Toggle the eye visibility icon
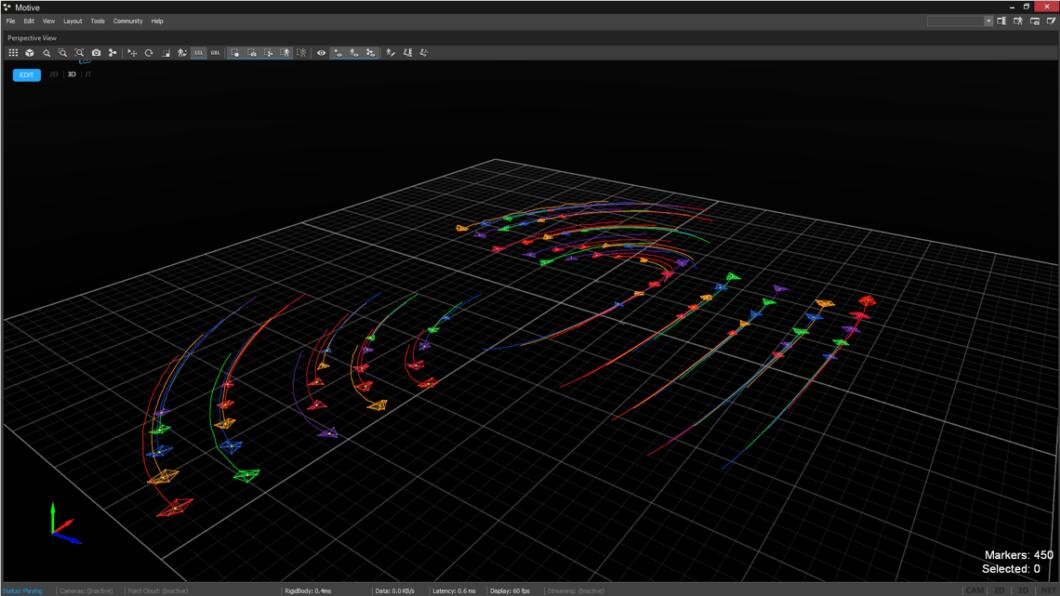The image size is (1060, 596). tap(321, 53)
